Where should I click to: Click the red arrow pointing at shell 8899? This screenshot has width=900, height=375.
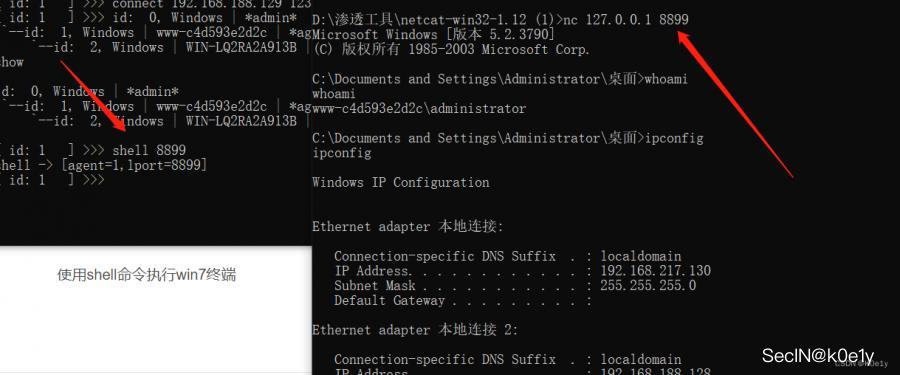click(x=94, y=99)
